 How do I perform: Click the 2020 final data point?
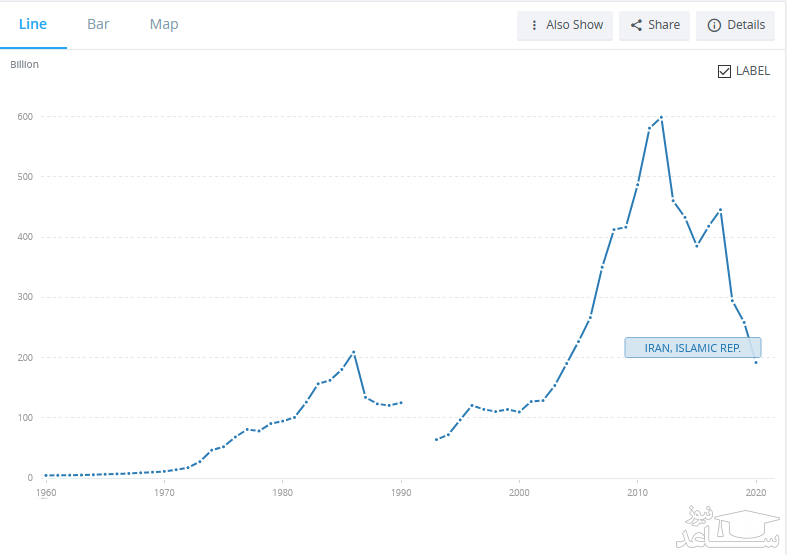756,363
